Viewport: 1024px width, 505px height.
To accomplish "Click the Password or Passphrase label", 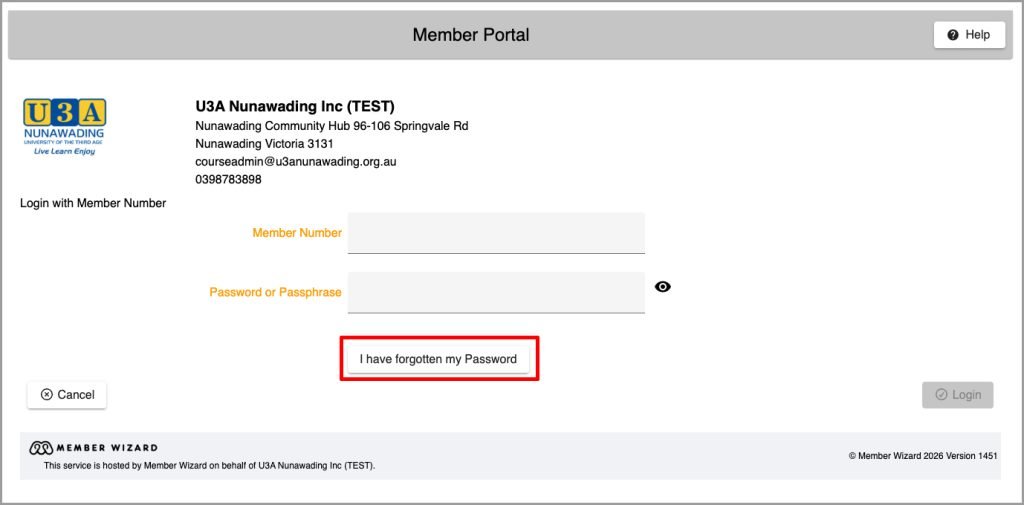I will (x=276, y=293).
